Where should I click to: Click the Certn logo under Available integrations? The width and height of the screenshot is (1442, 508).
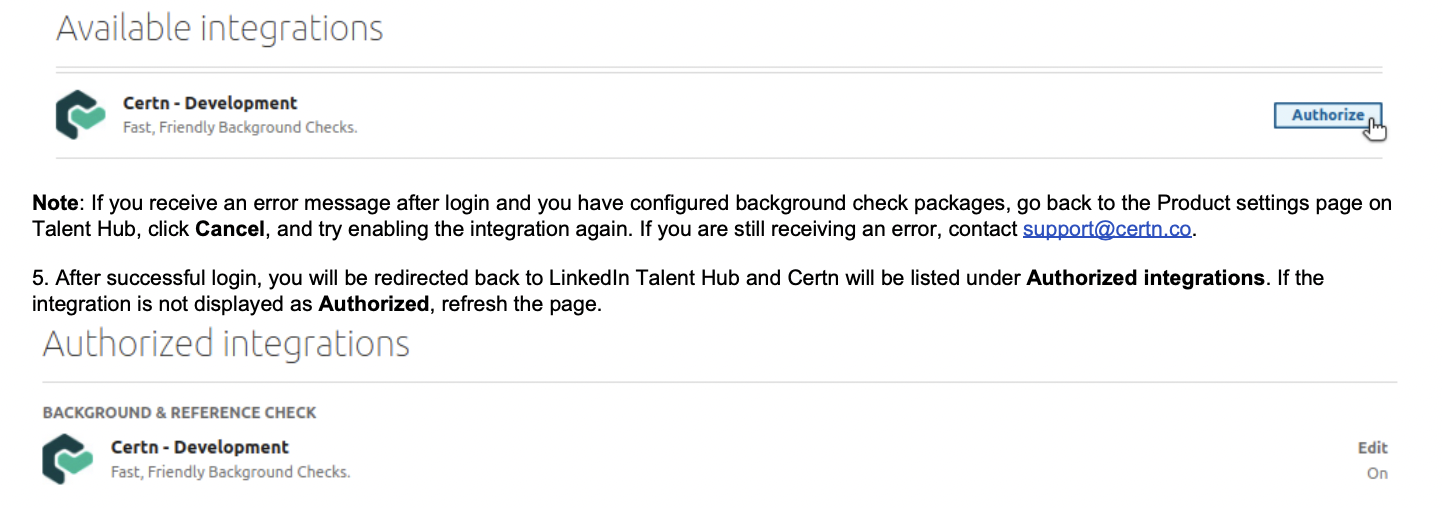[81, 114]
